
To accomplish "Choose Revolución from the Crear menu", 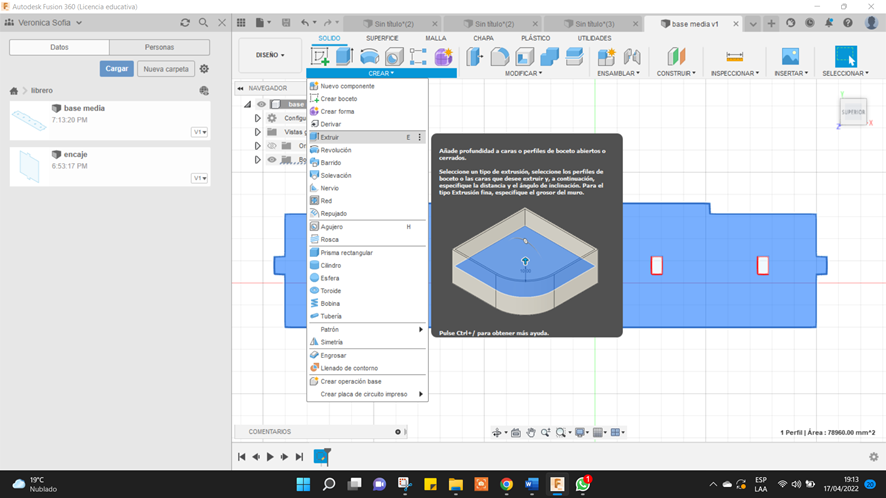I will (335, 150).
